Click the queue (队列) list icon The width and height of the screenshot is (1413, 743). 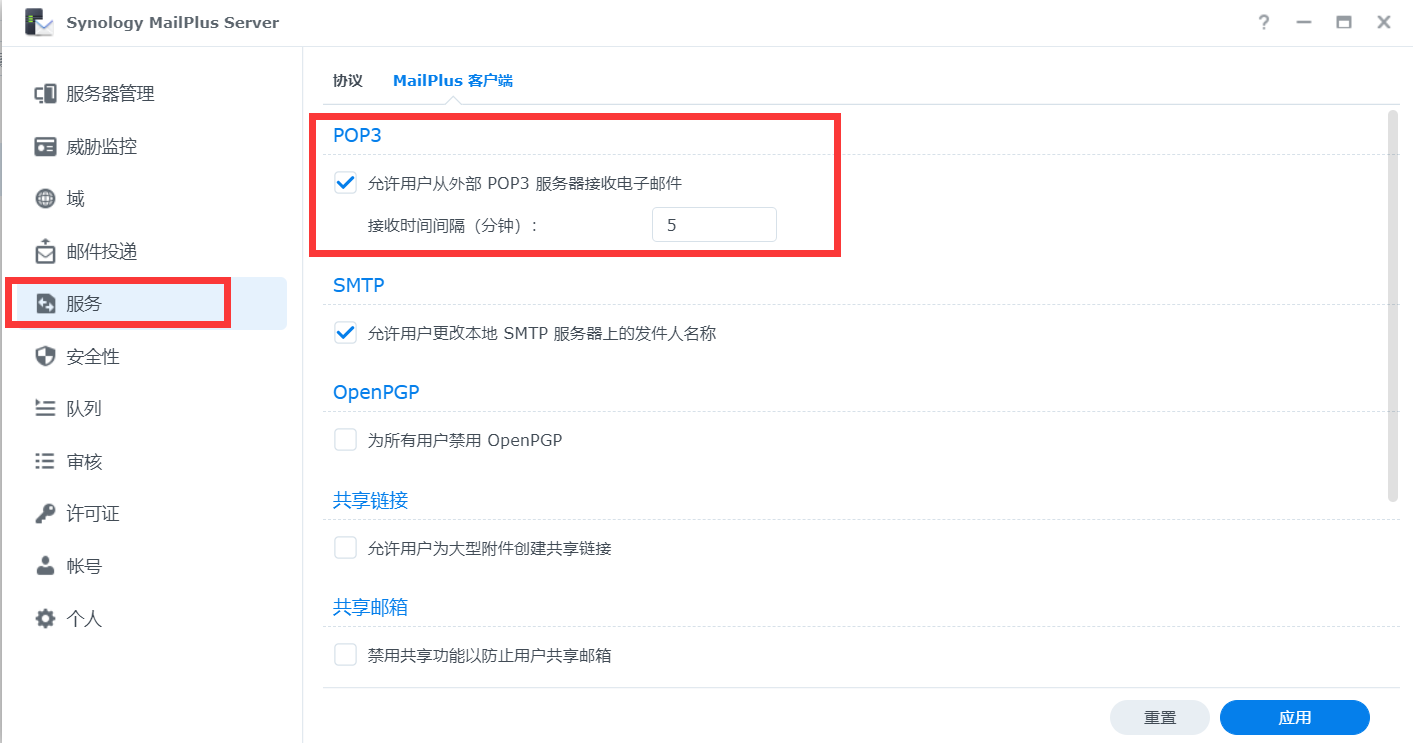pos(45,408)
